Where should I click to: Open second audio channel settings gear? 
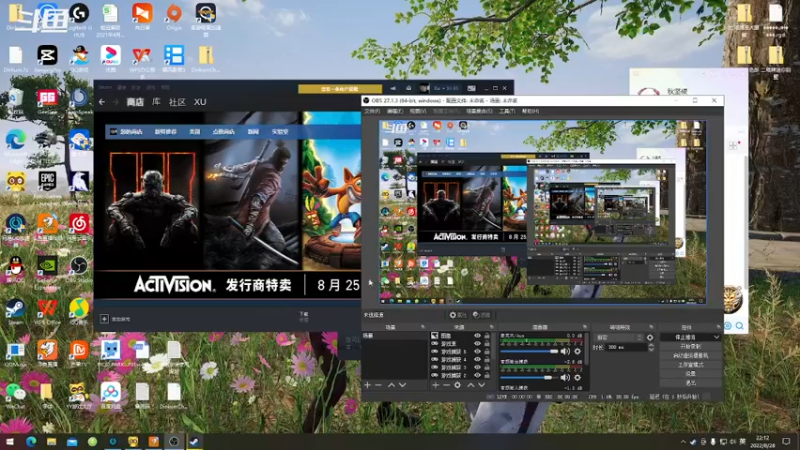pyautogui.click(x=578, y=378)
